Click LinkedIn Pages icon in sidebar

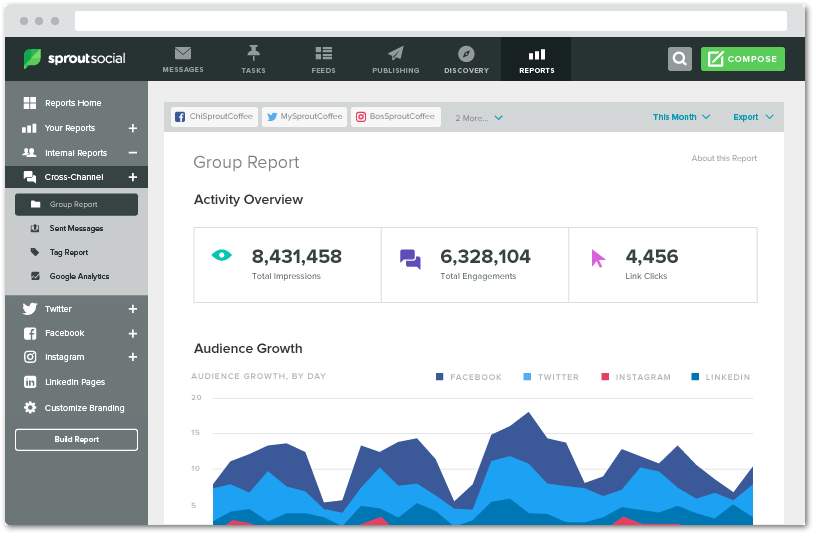click(x=30, y=382)
